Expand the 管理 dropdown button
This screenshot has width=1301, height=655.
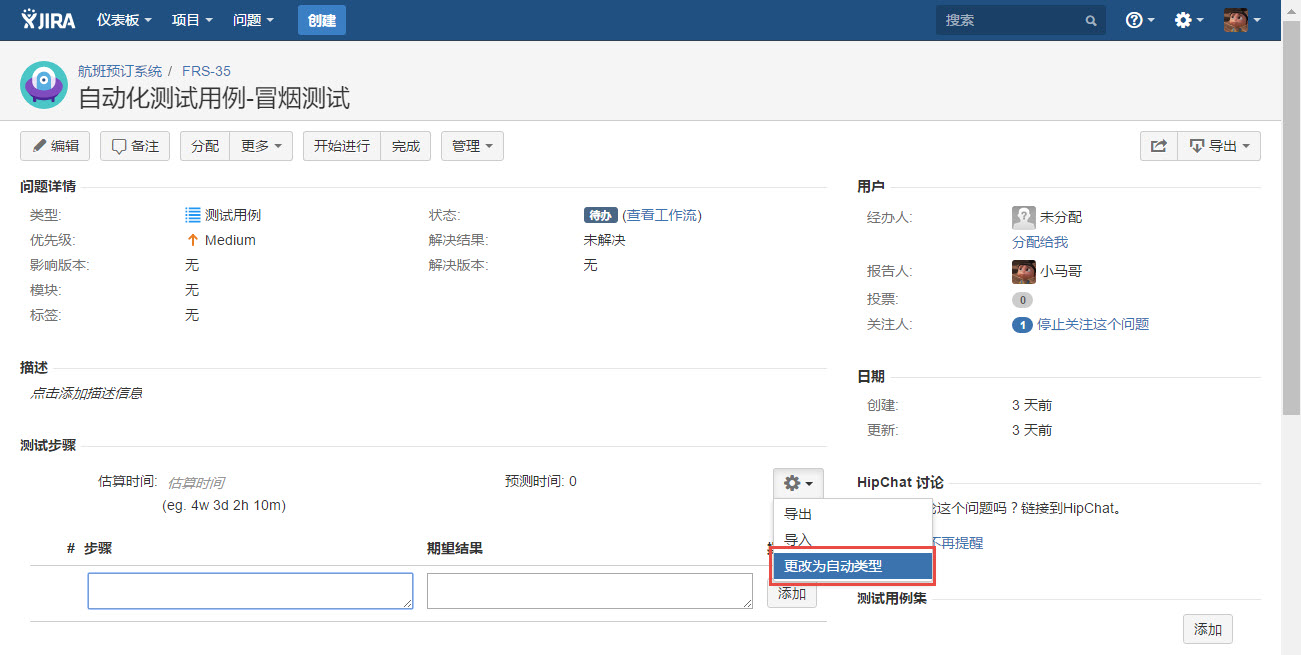[x=472, y=146]
